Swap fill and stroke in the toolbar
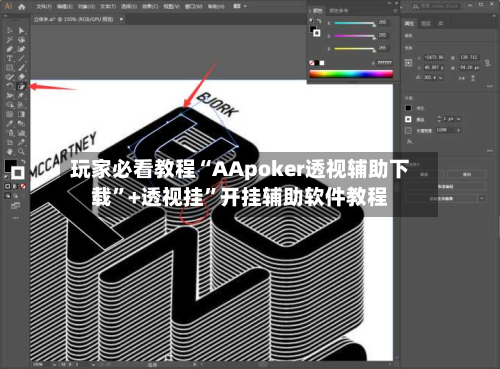 click(23, 162)
